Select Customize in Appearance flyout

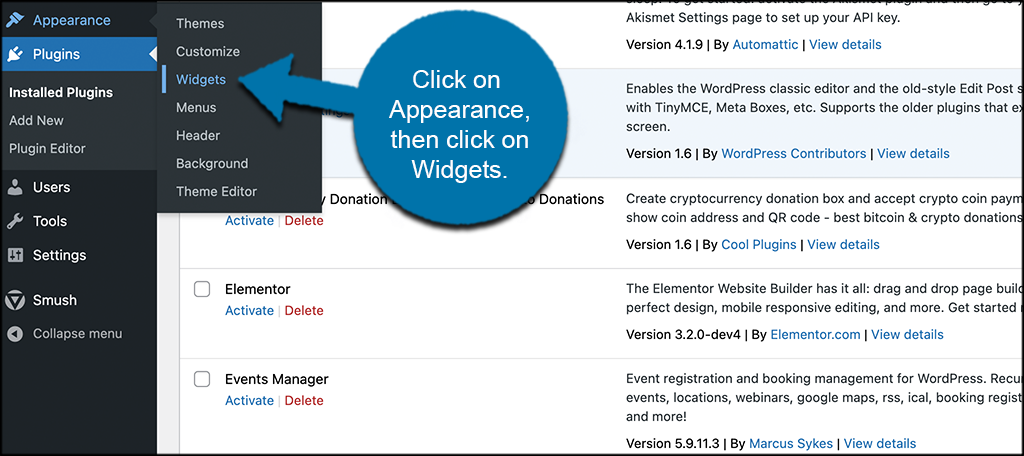(208, 52)
